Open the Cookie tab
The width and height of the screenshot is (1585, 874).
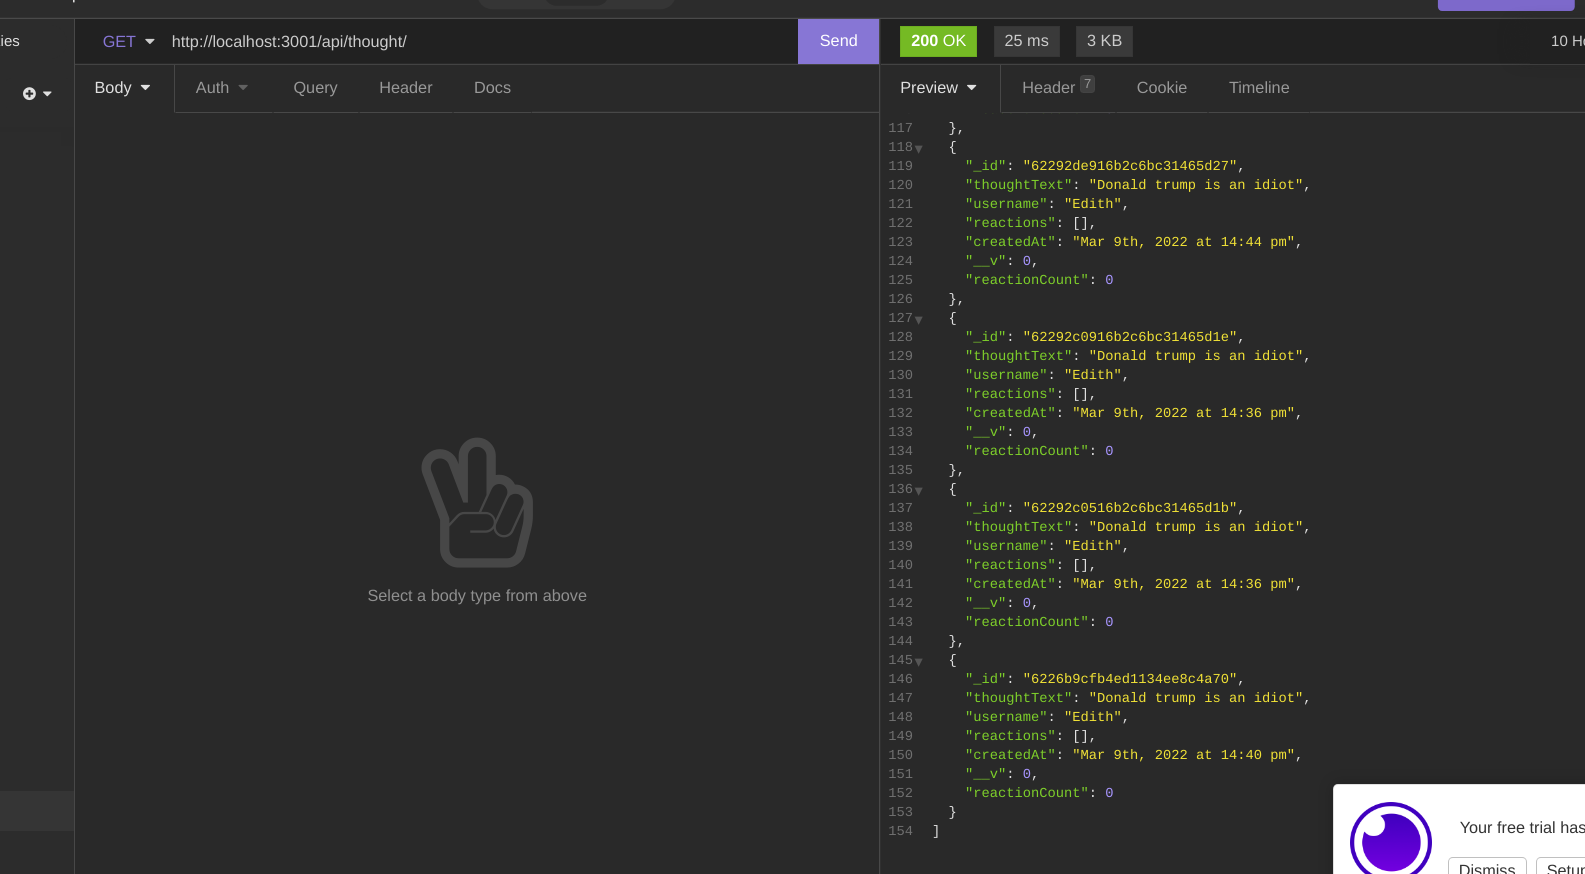pos(1162,88)
